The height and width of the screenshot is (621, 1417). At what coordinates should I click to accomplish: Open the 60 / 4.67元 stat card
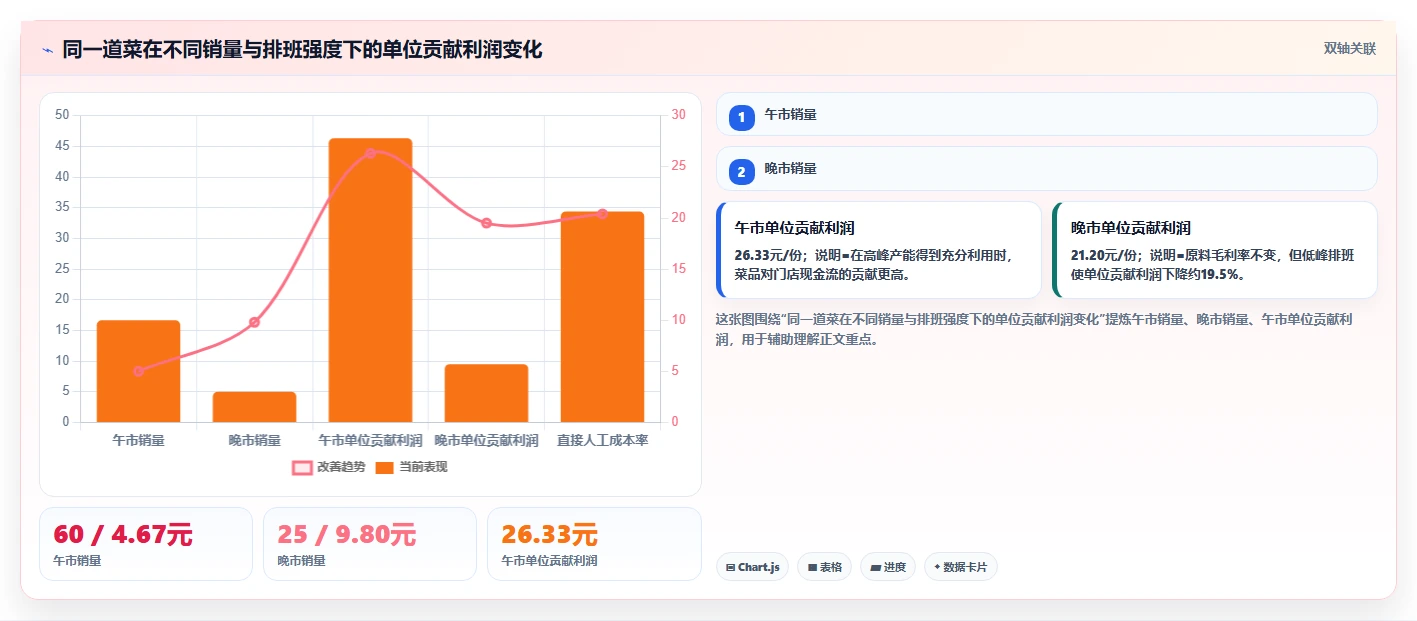(146, 544)
